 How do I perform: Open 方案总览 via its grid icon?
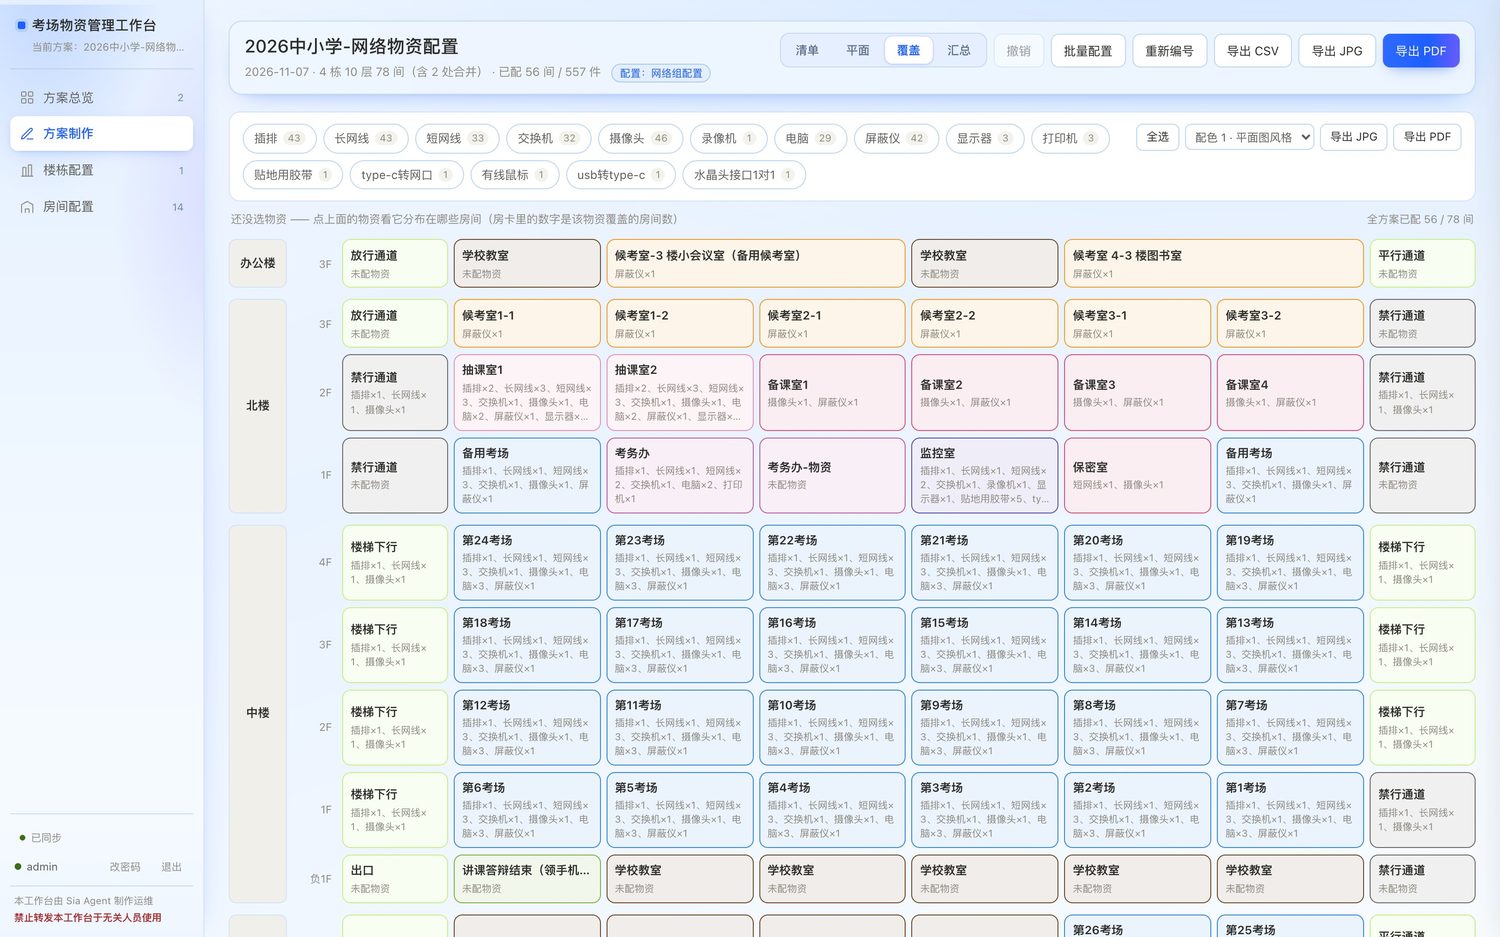tap(27, 98)
